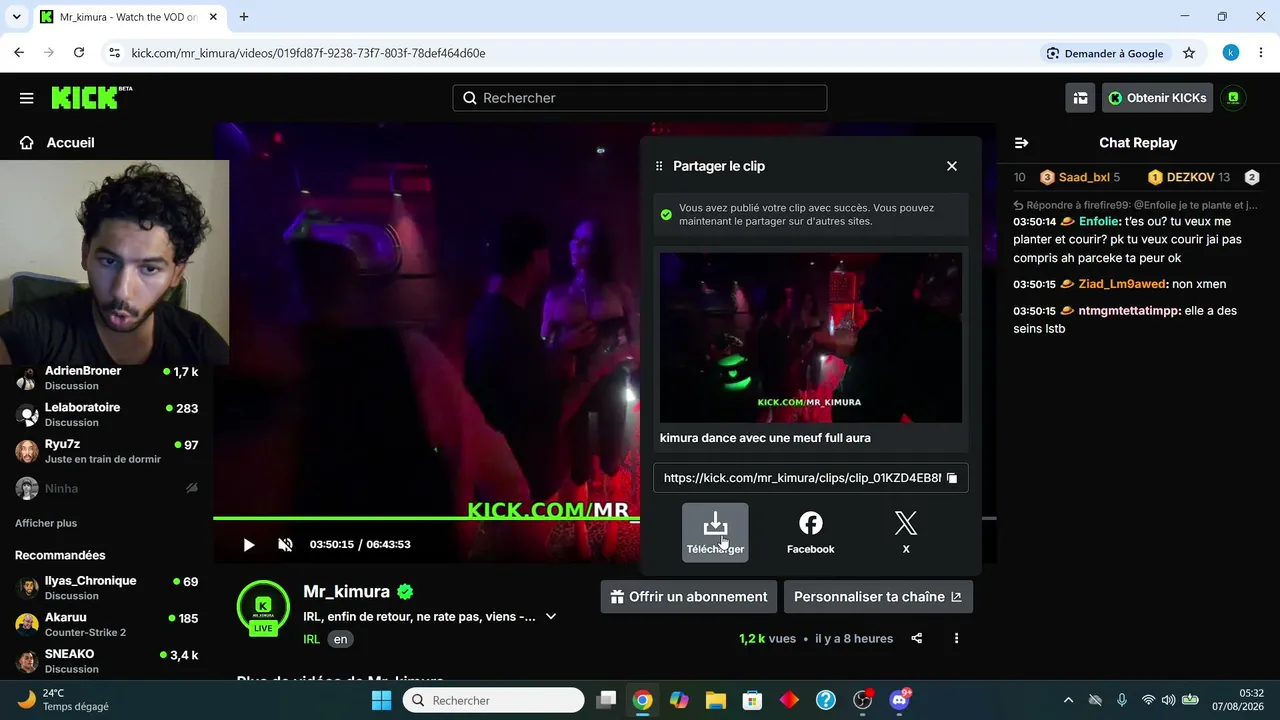1280x720 pixels.
Task: Reload the page in Chrome
Action: tap(79, 53)
